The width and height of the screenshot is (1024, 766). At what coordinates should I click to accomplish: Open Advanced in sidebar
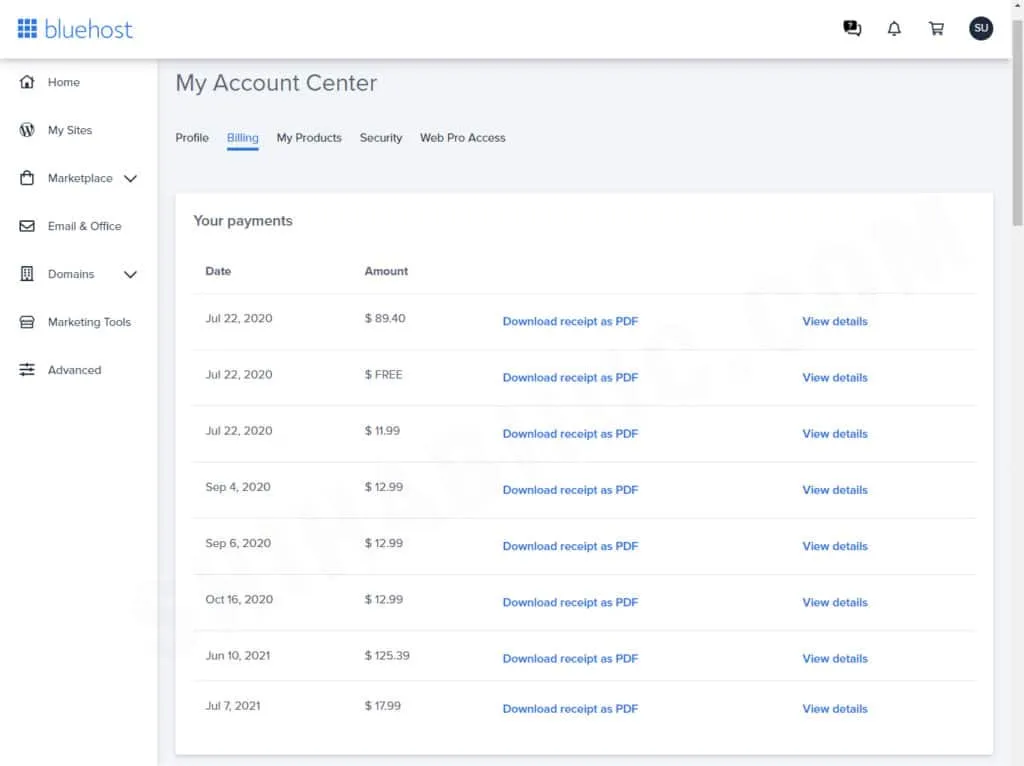tap(74, 370)
